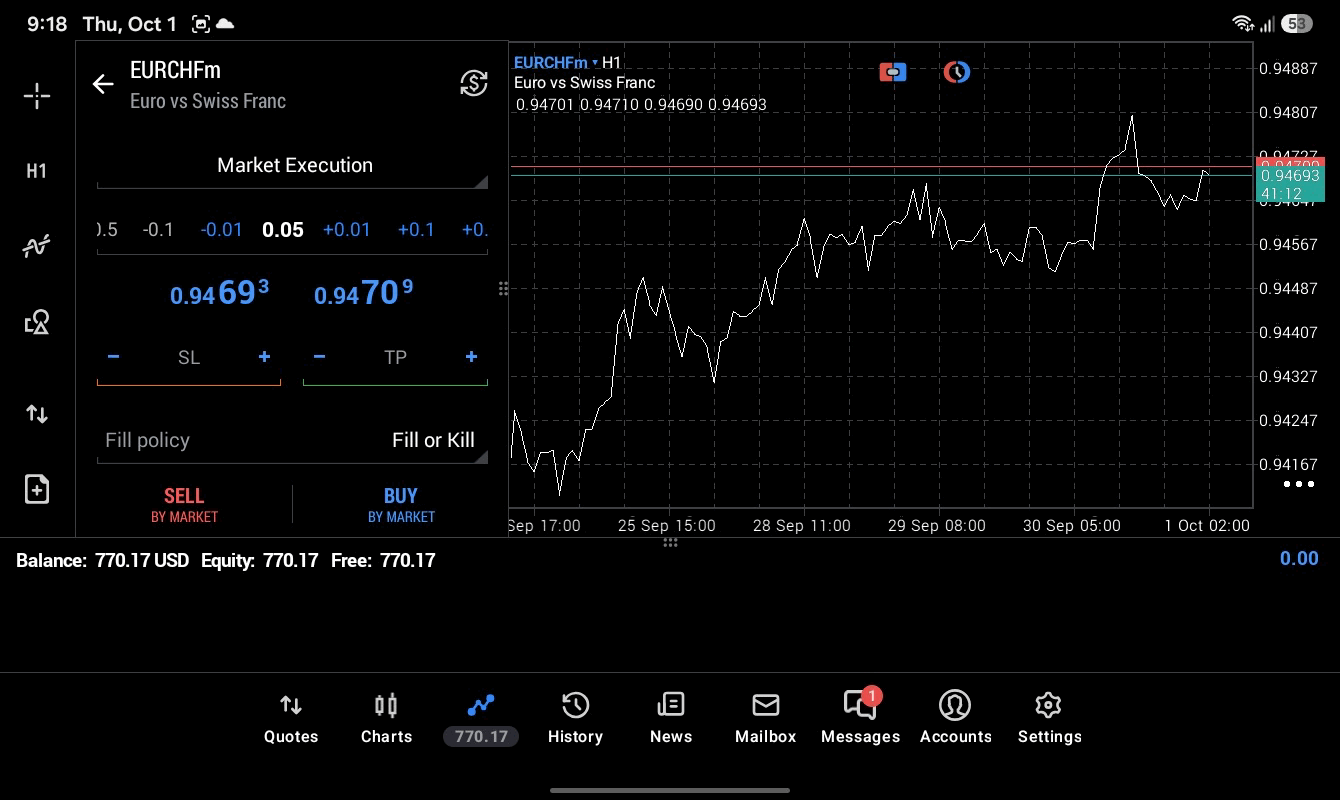Open the History tab
Viewport: 1340px width, 800px height.
[x=575, y=719]
